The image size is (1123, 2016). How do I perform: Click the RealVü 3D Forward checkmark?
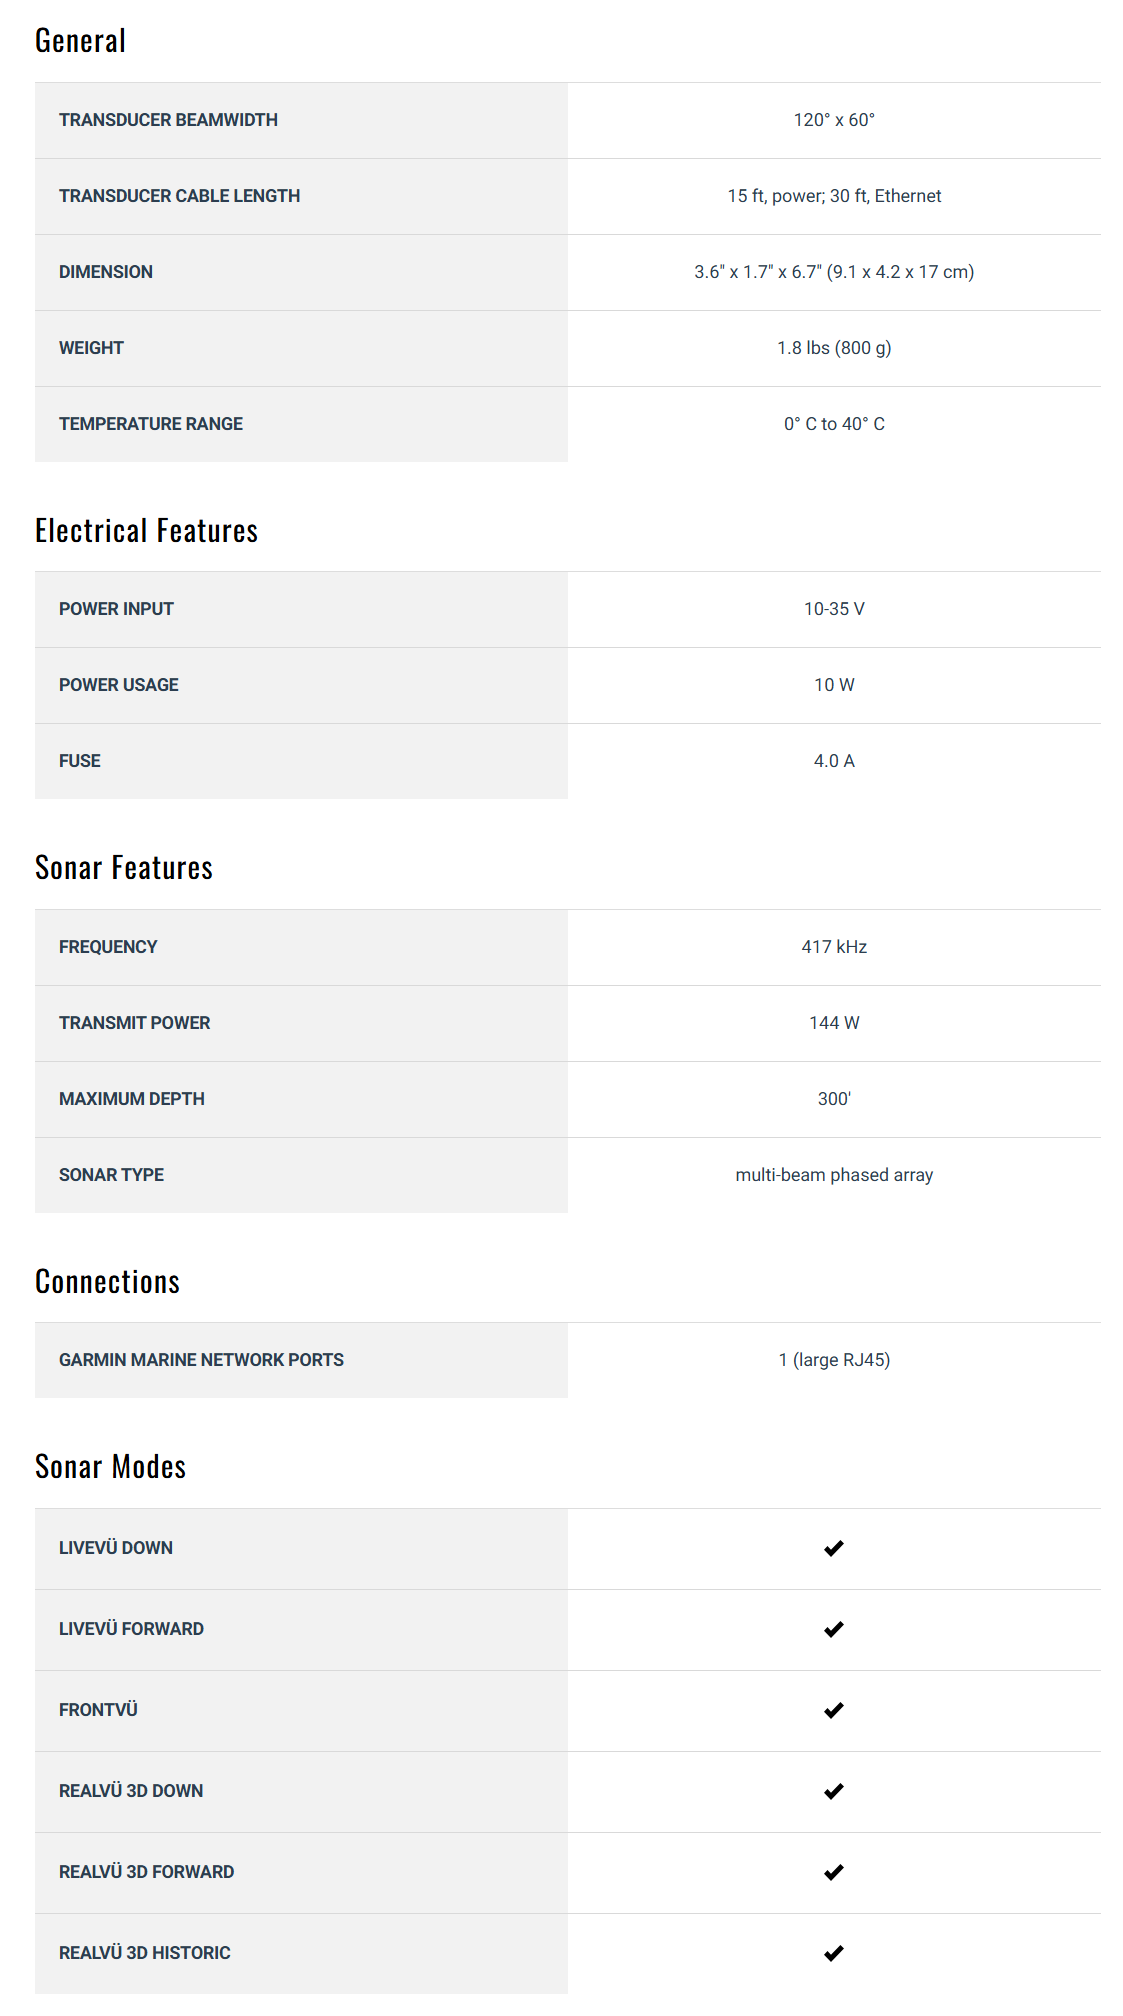(834, 1872)
